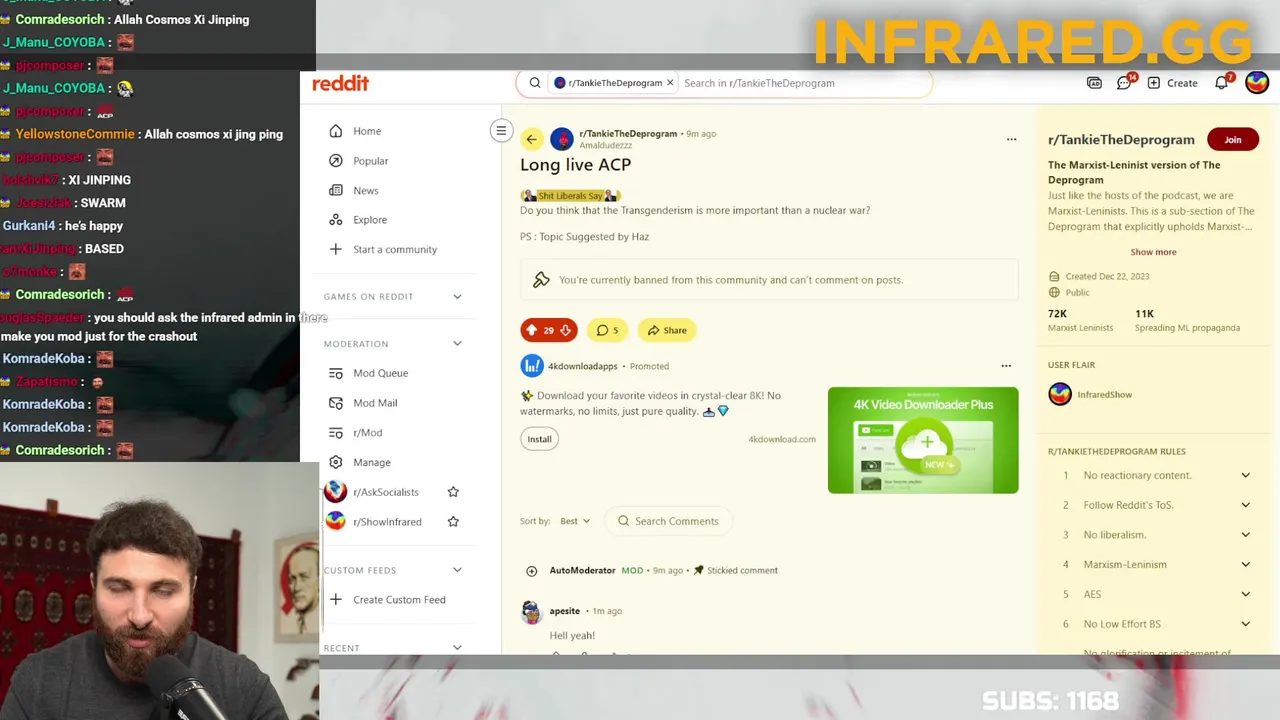
Task: Remove the r/TankieTheDeprogram search filter
Action: pos(670,83)
